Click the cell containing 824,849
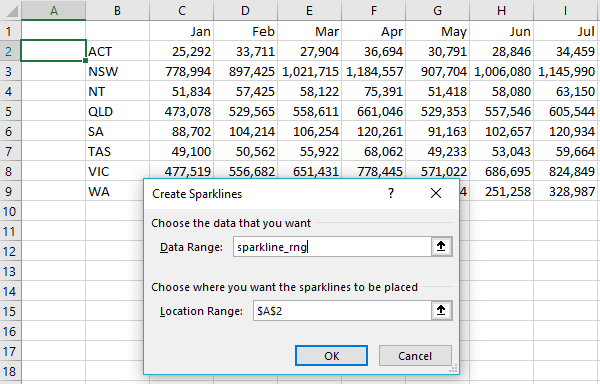The image size is (600, 384). click(567, 171)
